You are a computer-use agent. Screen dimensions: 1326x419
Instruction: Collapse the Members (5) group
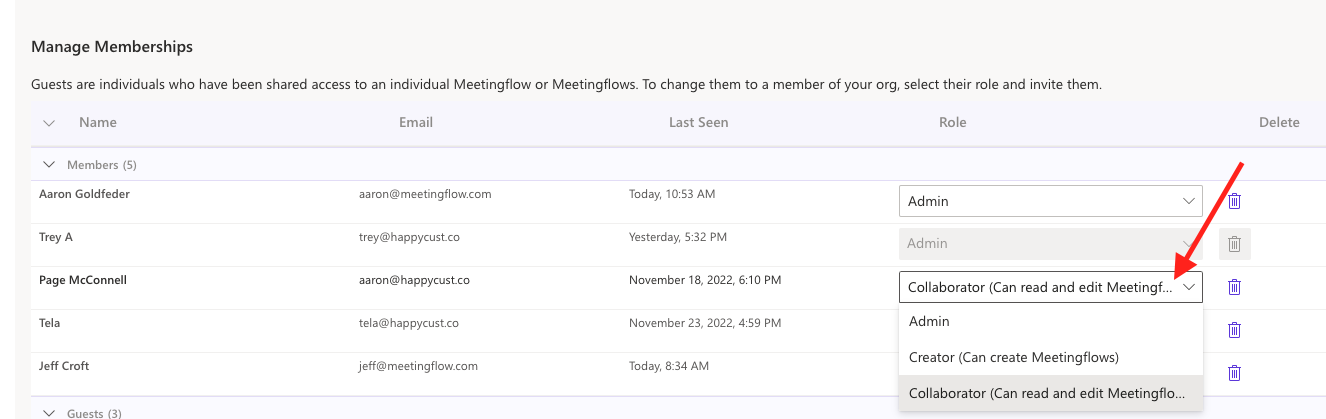[49, 164]
